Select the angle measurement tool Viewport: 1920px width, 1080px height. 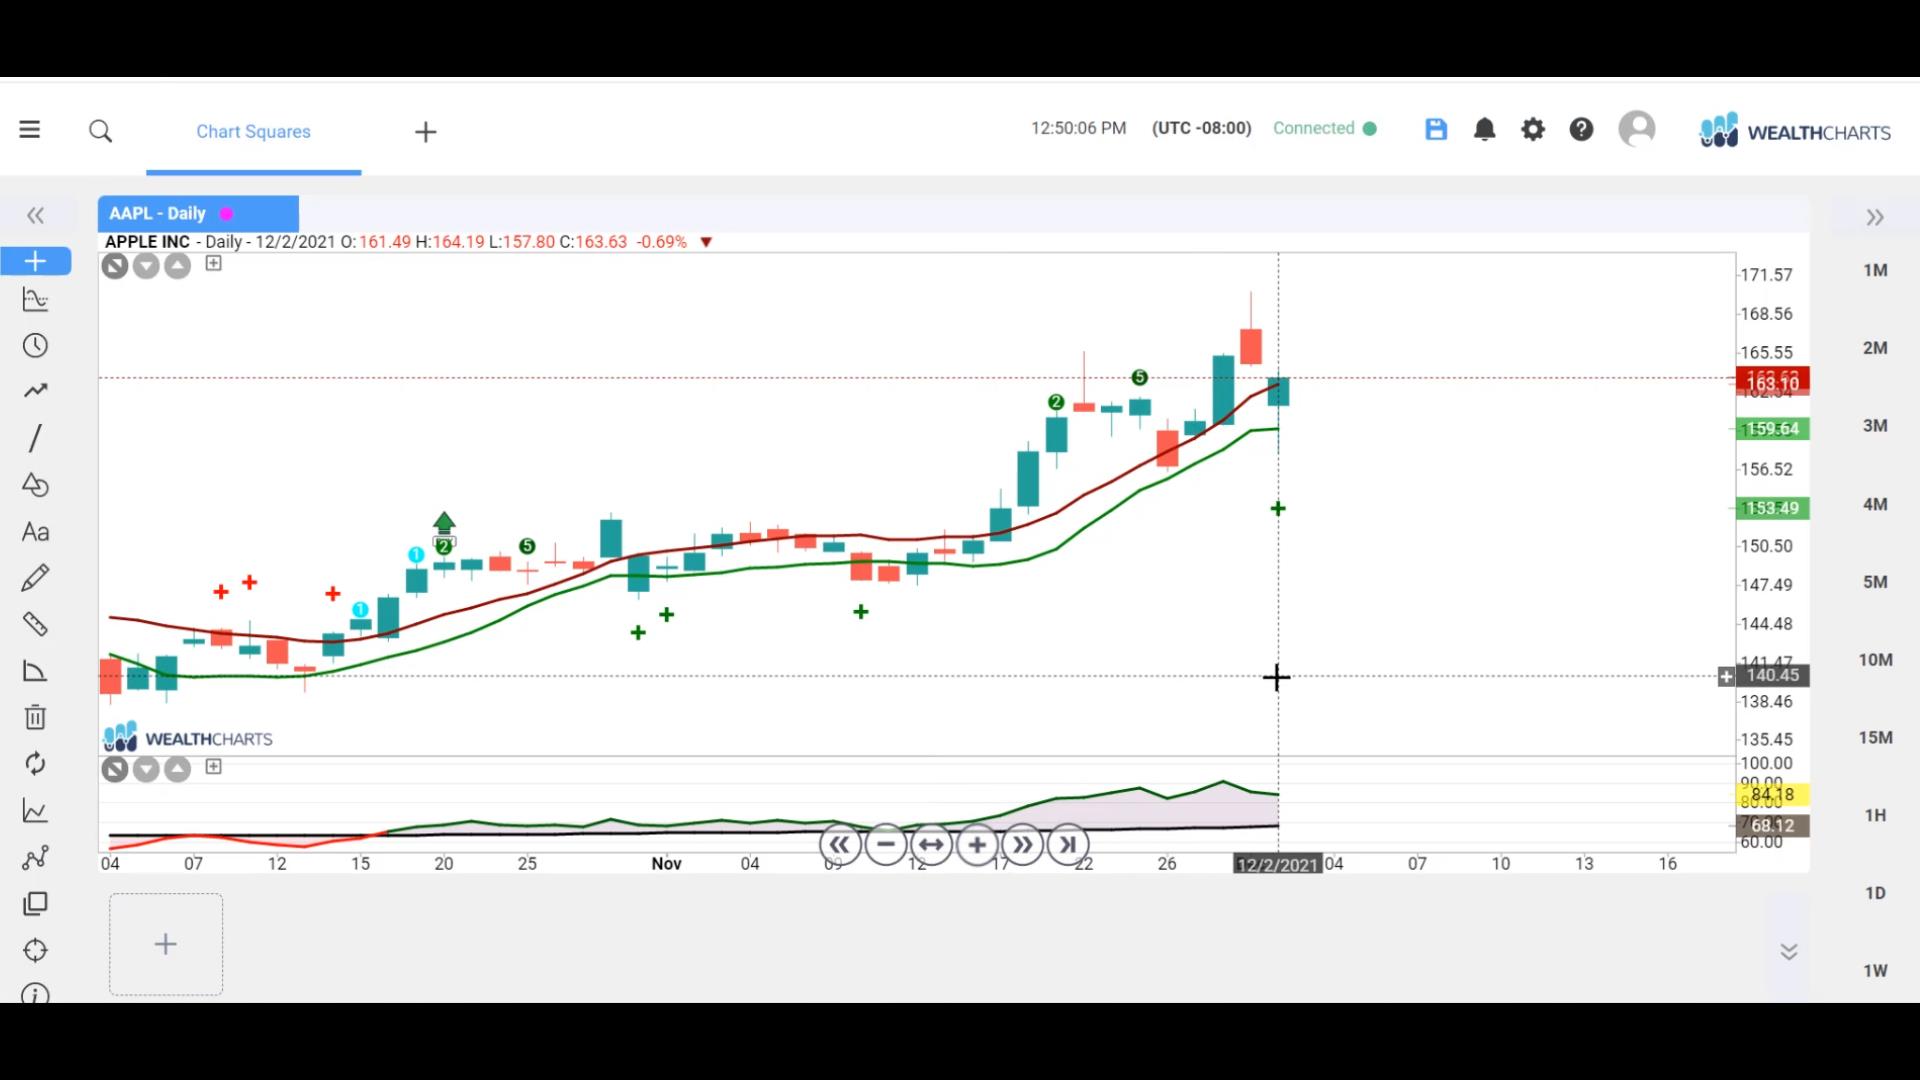coord(35,671)
